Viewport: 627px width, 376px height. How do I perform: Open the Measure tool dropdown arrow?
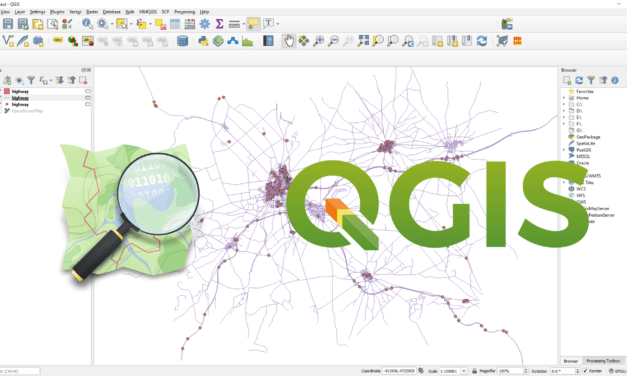244,24
